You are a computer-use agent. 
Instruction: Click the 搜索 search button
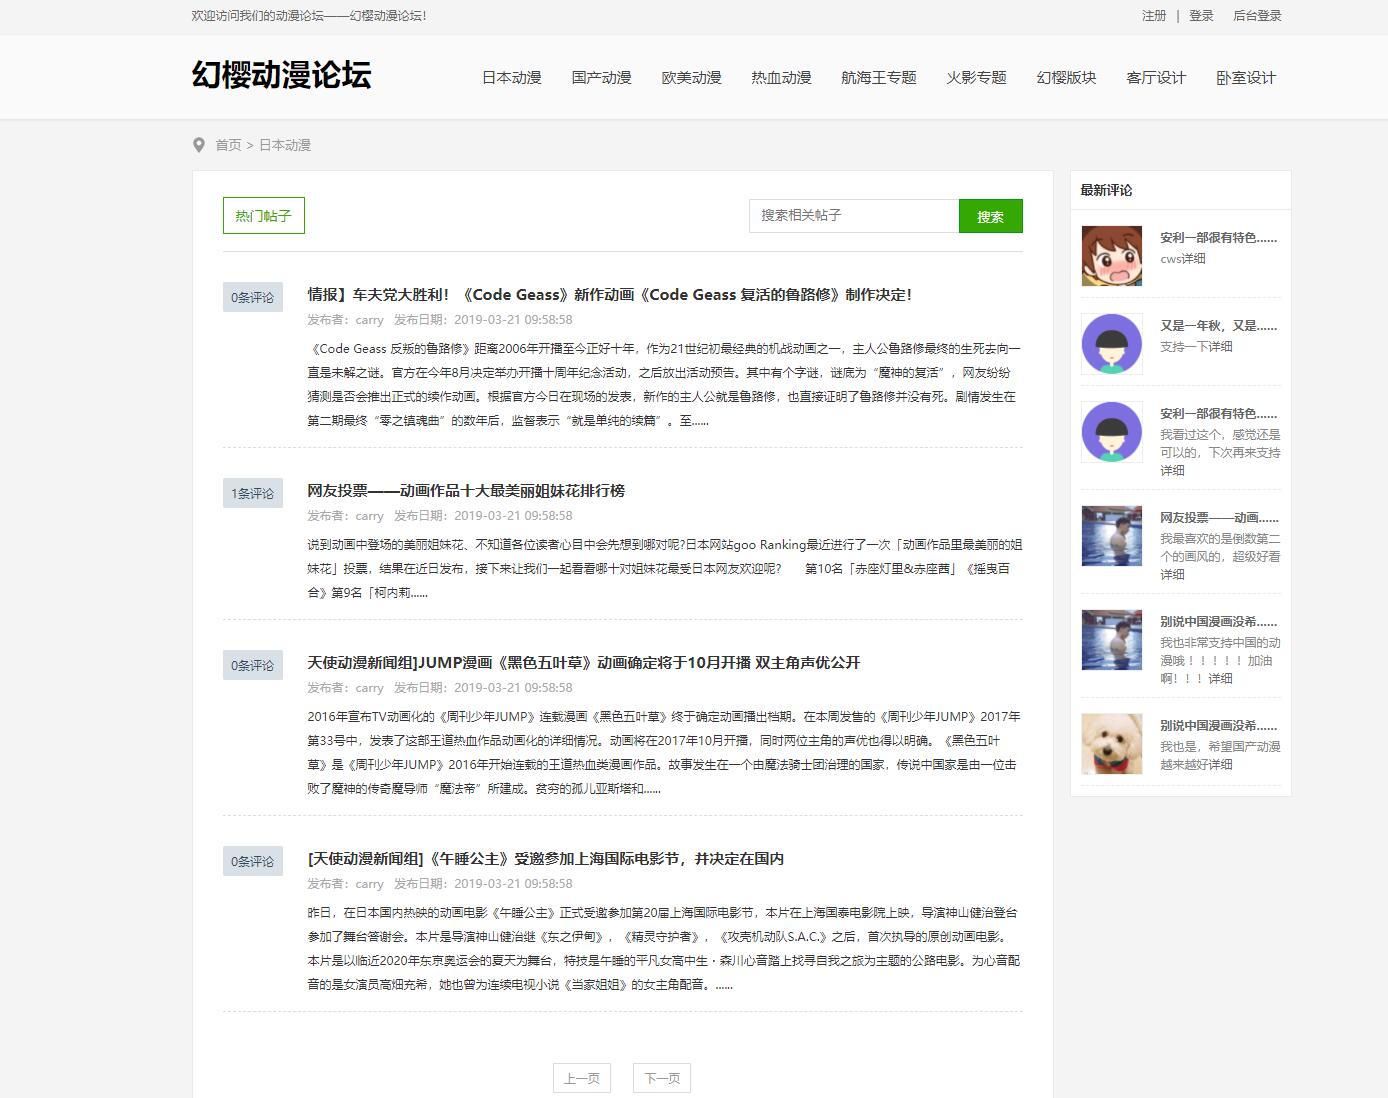point(991,215)
